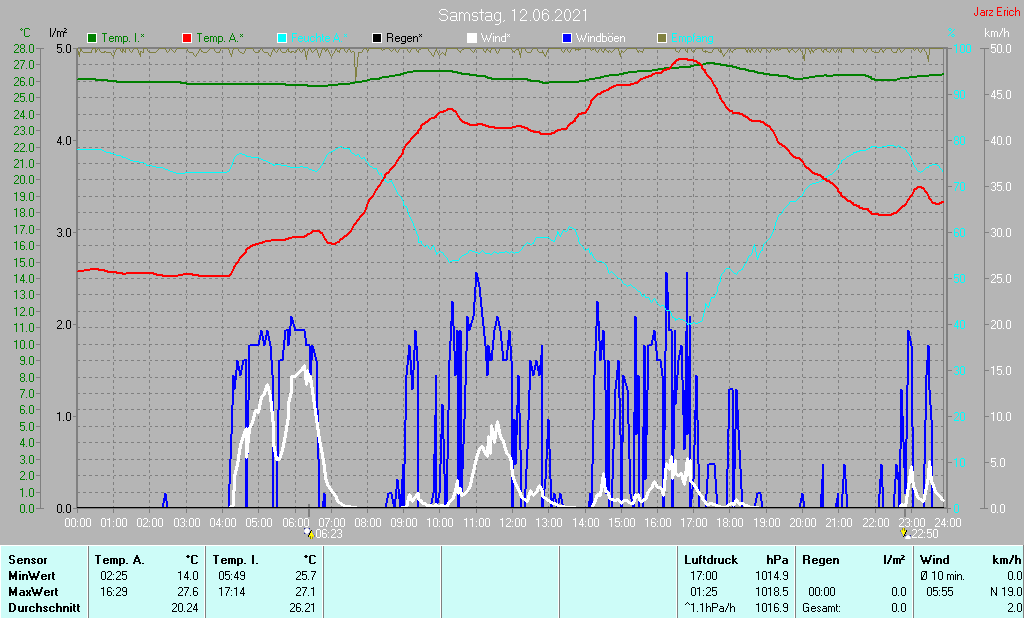1024x618 pixels.
Task: Click the green Temp. I. legend swatch
Action: [92, 39]
